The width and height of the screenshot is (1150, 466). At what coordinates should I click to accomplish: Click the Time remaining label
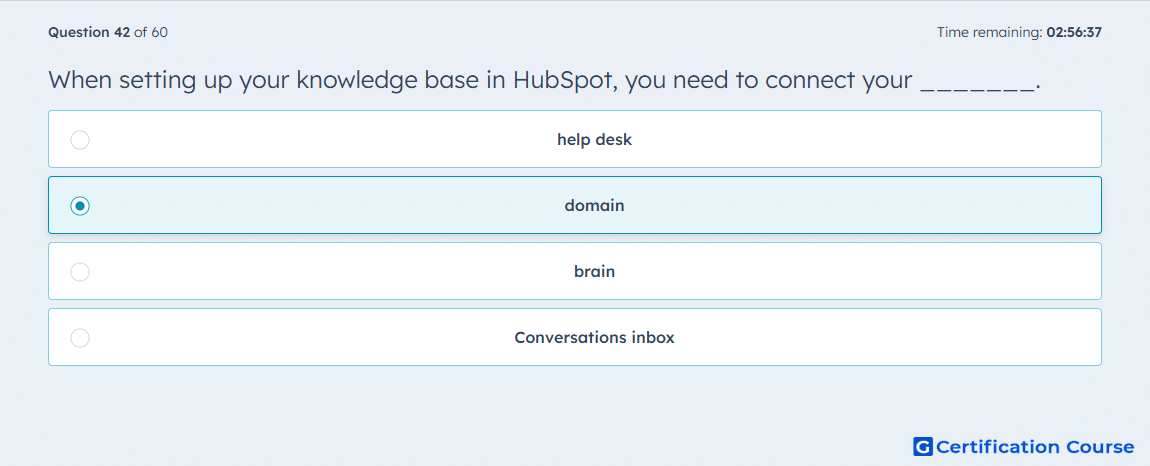click(x=990, y=32)
